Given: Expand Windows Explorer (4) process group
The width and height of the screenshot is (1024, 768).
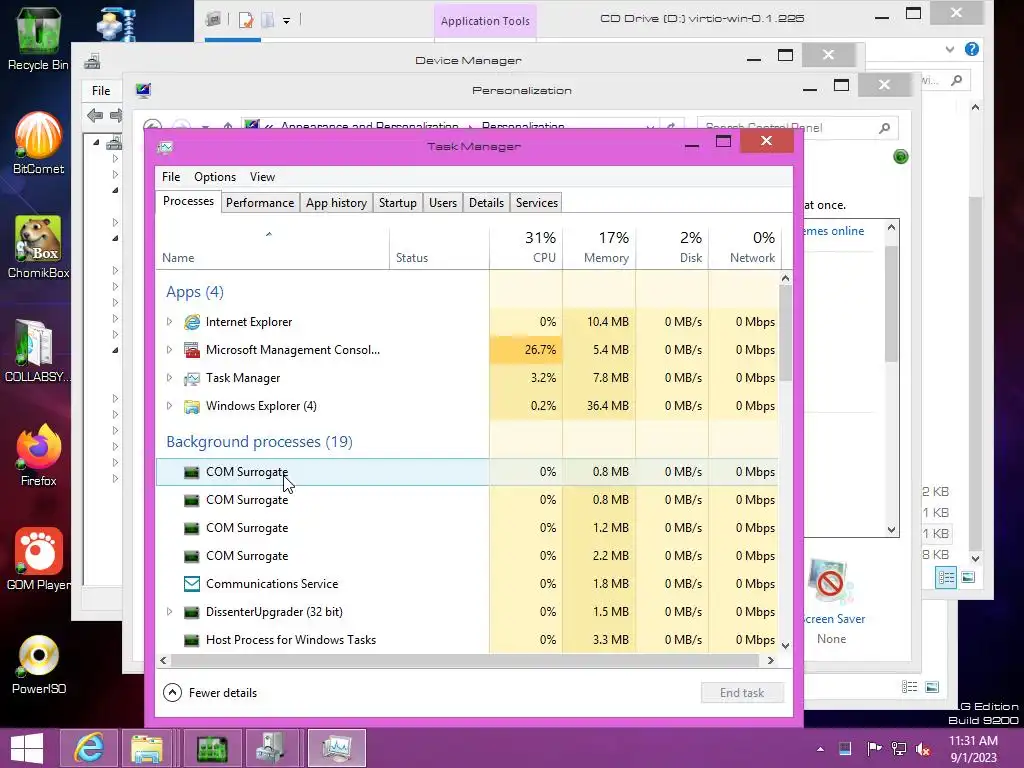Looking at the screenshot, I should point(169,406).
